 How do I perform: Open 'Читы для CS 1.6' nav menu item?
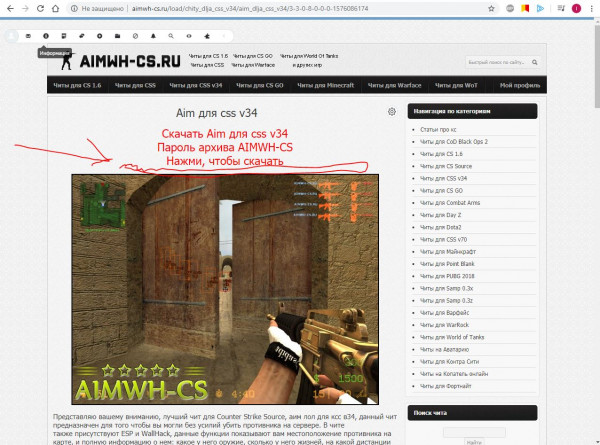point(77,85)
